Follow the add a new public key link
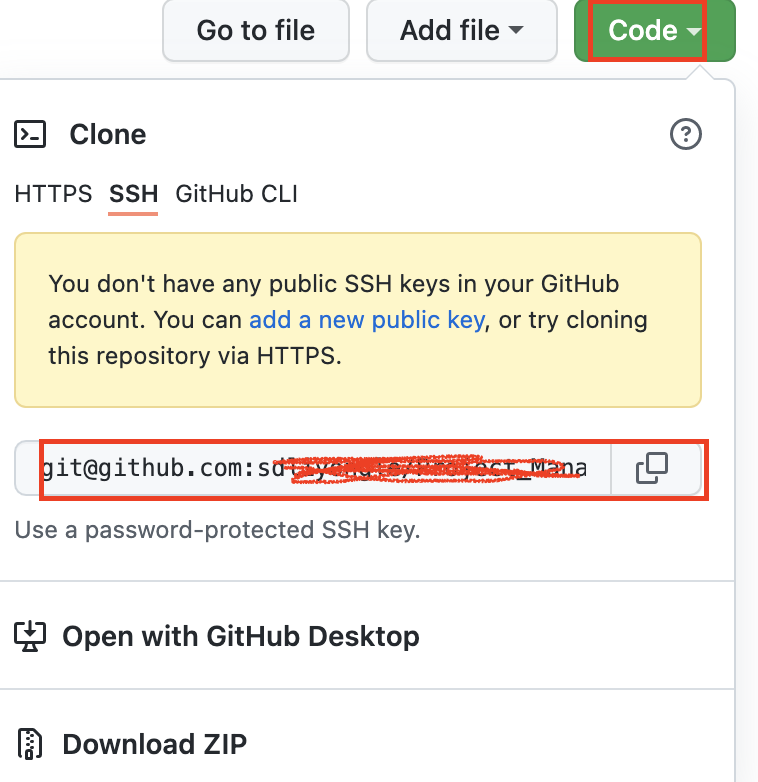Viewport: 758px width, 782px height. click(367, 320)
